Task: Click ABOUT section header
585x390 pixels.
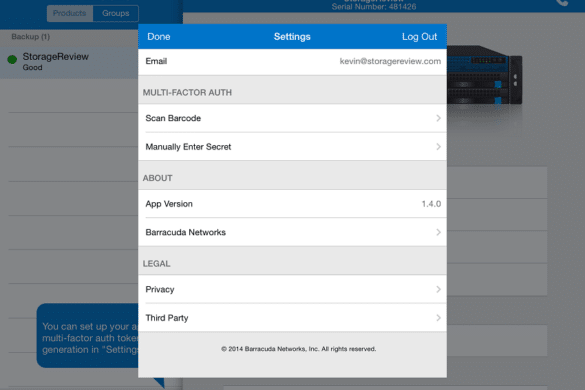Action: [157, 178]
